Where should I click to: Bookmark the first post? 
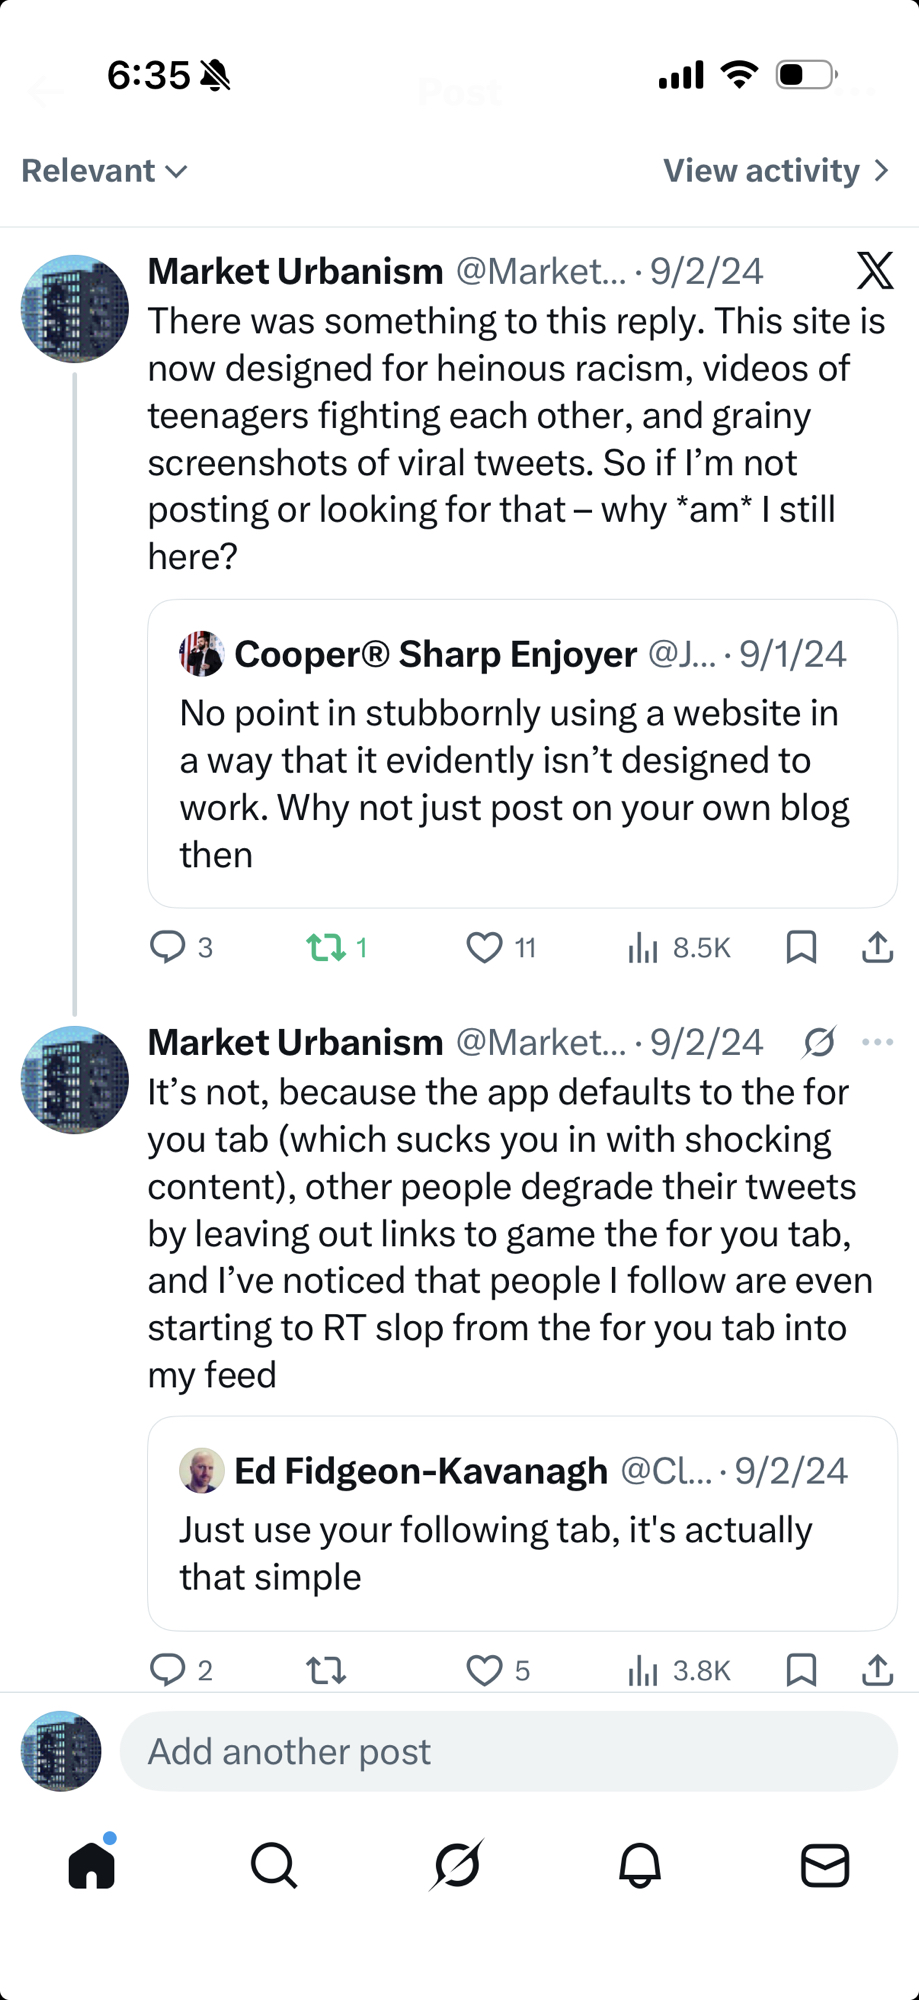pos(801,946)
